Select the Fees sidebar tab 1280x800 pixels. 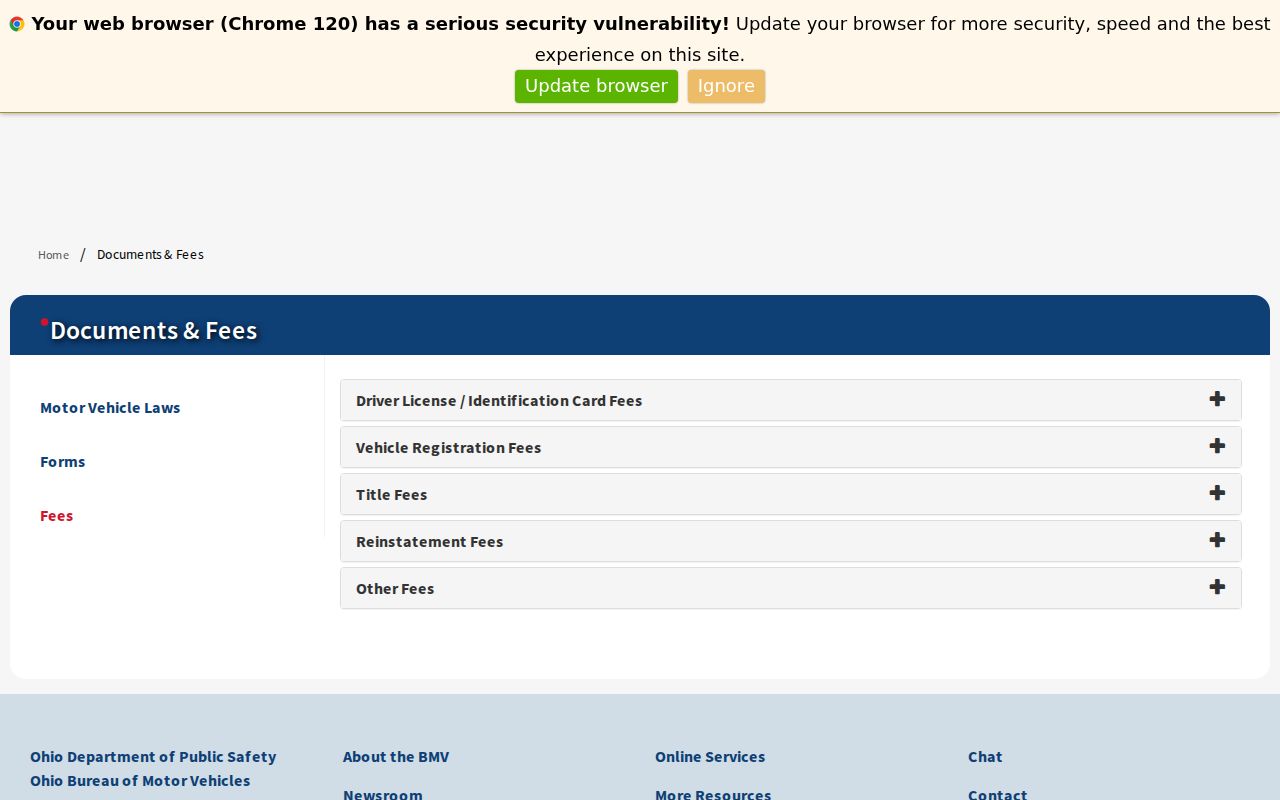56,516
